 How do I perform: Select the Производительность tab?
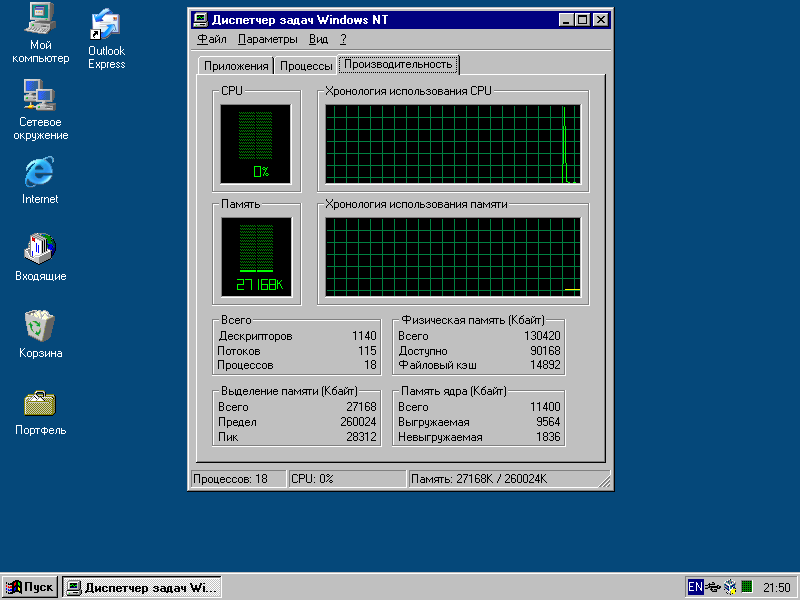[398, 64]
